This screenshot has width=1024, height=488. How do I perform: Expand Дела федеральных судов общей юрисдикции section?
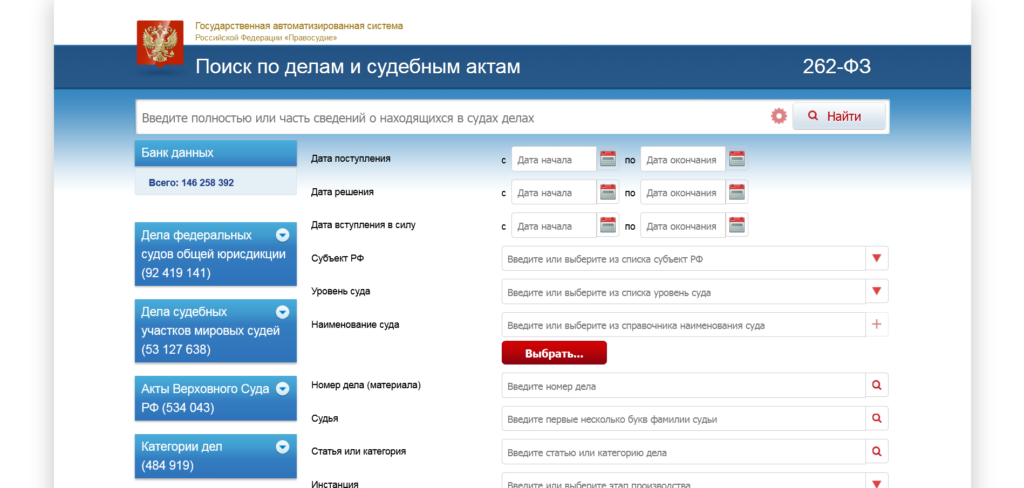point(282,235)
